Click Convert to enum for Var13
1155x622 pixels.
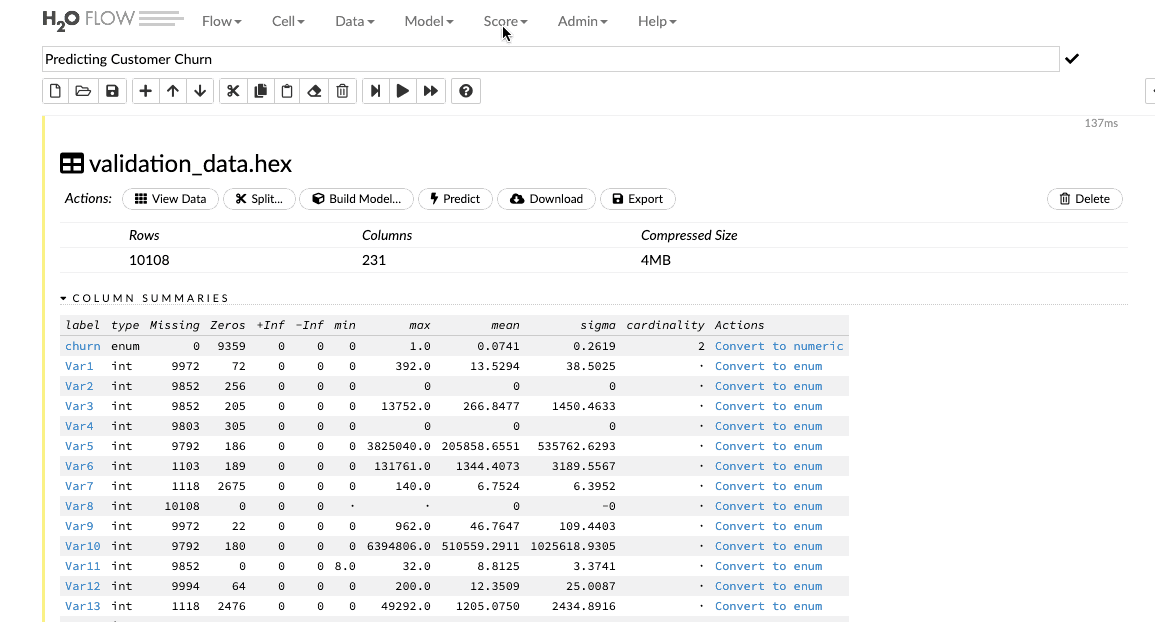point(768,606)
